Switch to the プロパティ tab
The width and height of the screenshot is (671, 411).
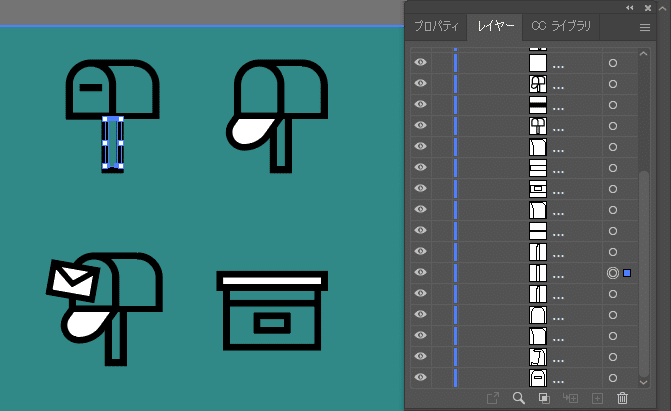tap(436, 27)
